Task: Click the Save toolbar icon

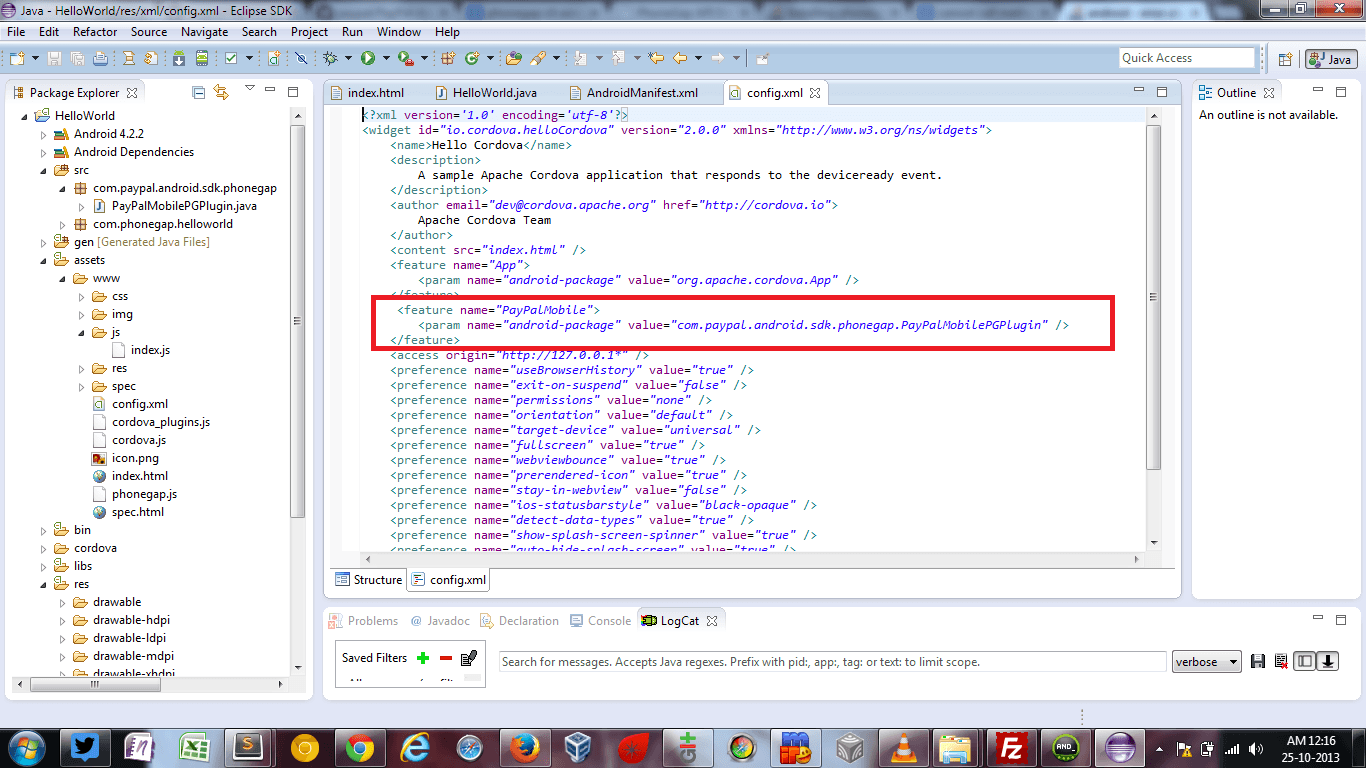Action: click(54, 59)
